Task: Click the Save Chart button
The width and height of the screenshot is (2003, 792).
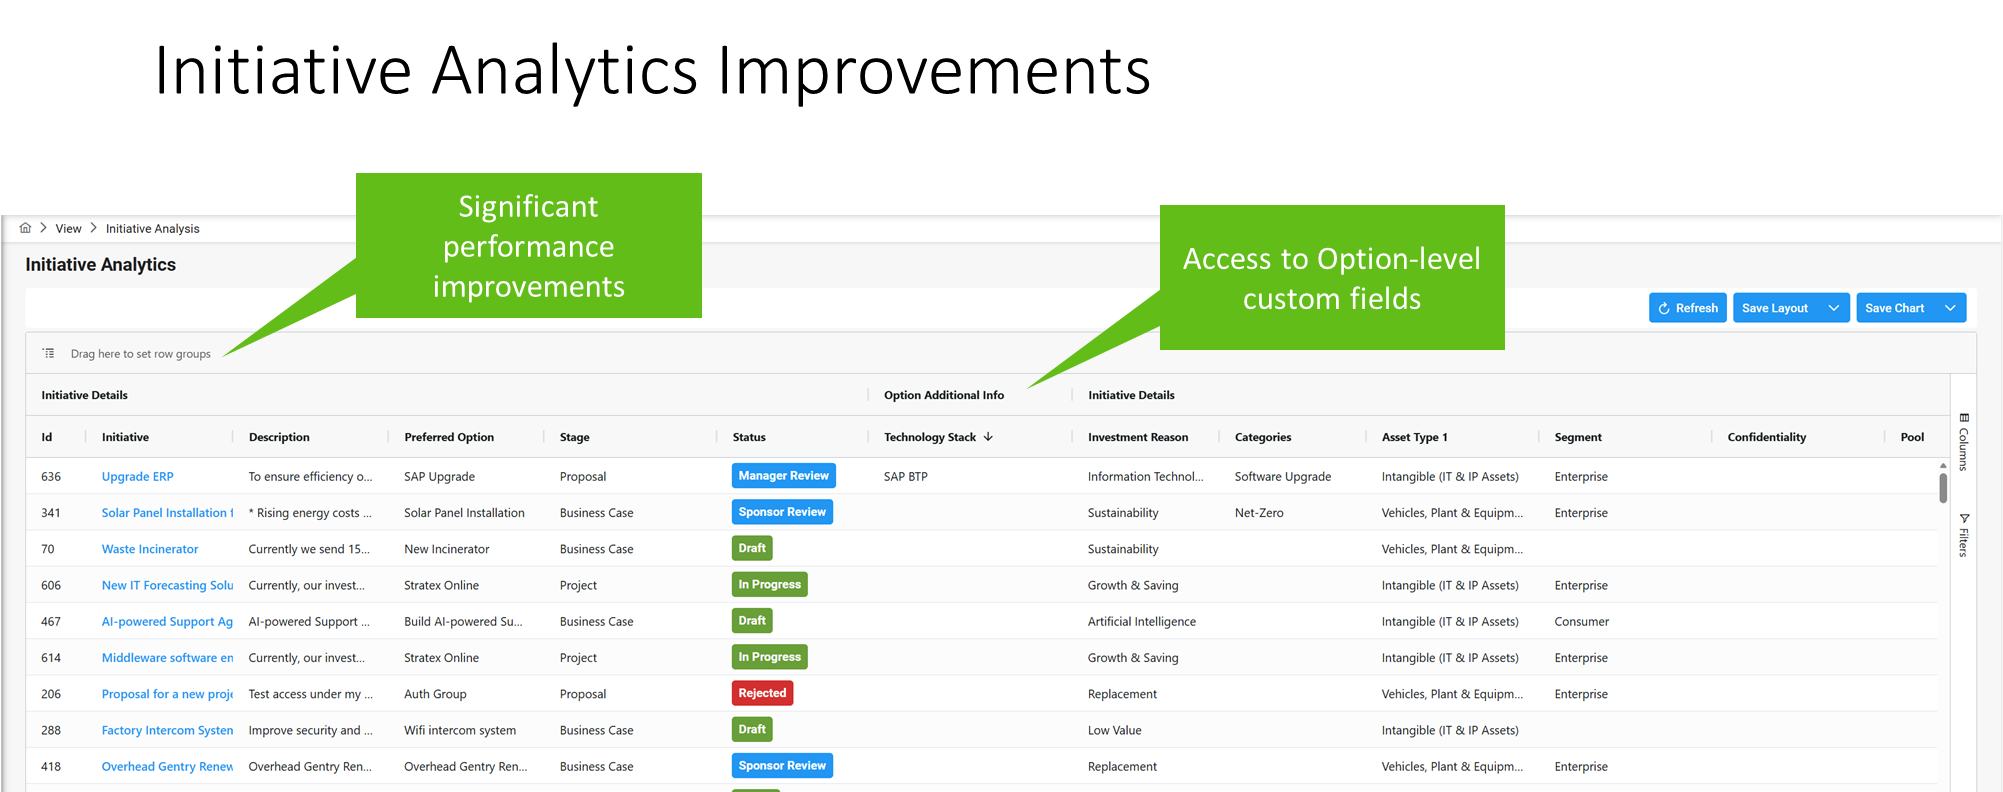Action: [1894, 308]
